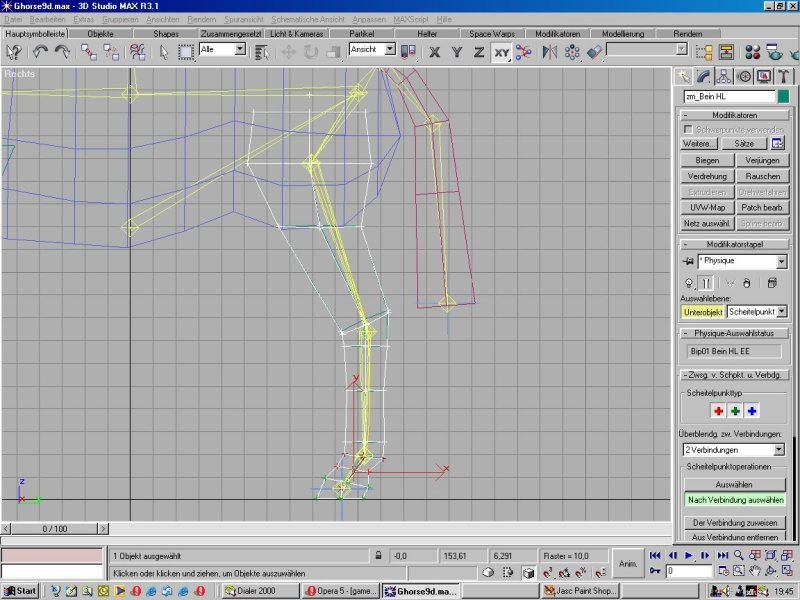Open the Scheitelpunkt selection level dropdown
The height and width of the screenshot is (600, 800).
click(781, 312)
